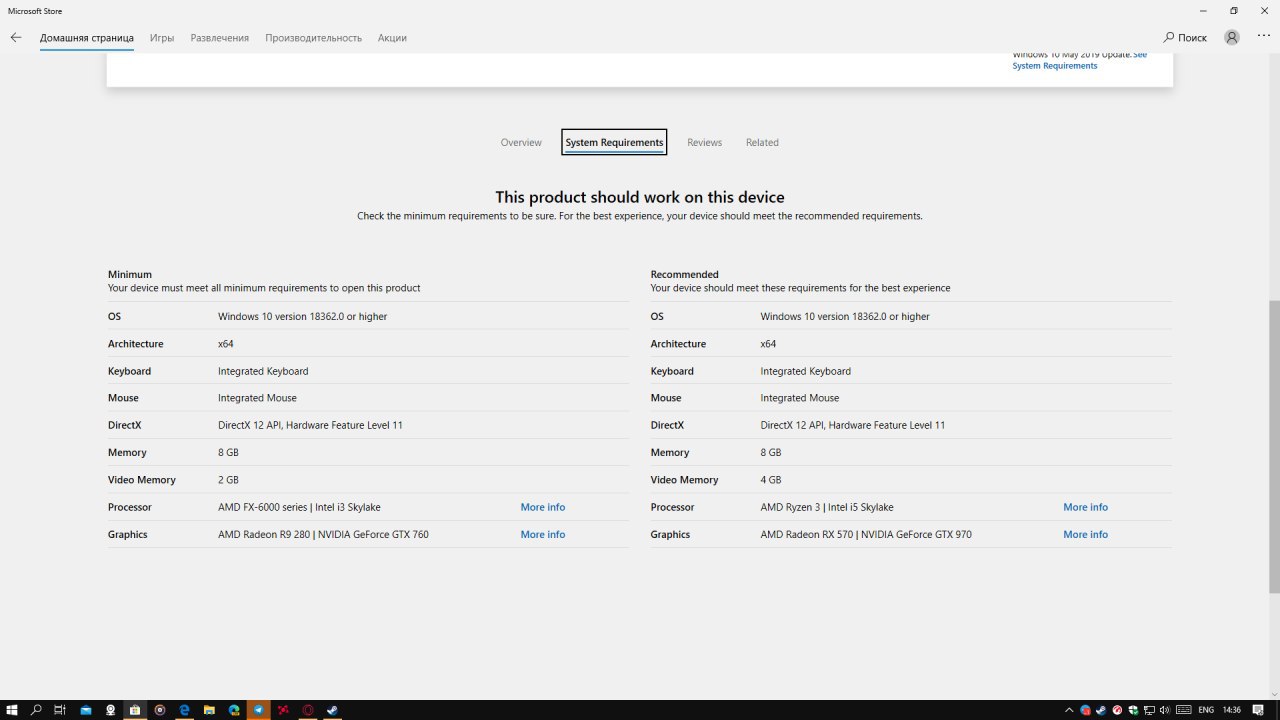Open the Игры tab

(162, 38)
